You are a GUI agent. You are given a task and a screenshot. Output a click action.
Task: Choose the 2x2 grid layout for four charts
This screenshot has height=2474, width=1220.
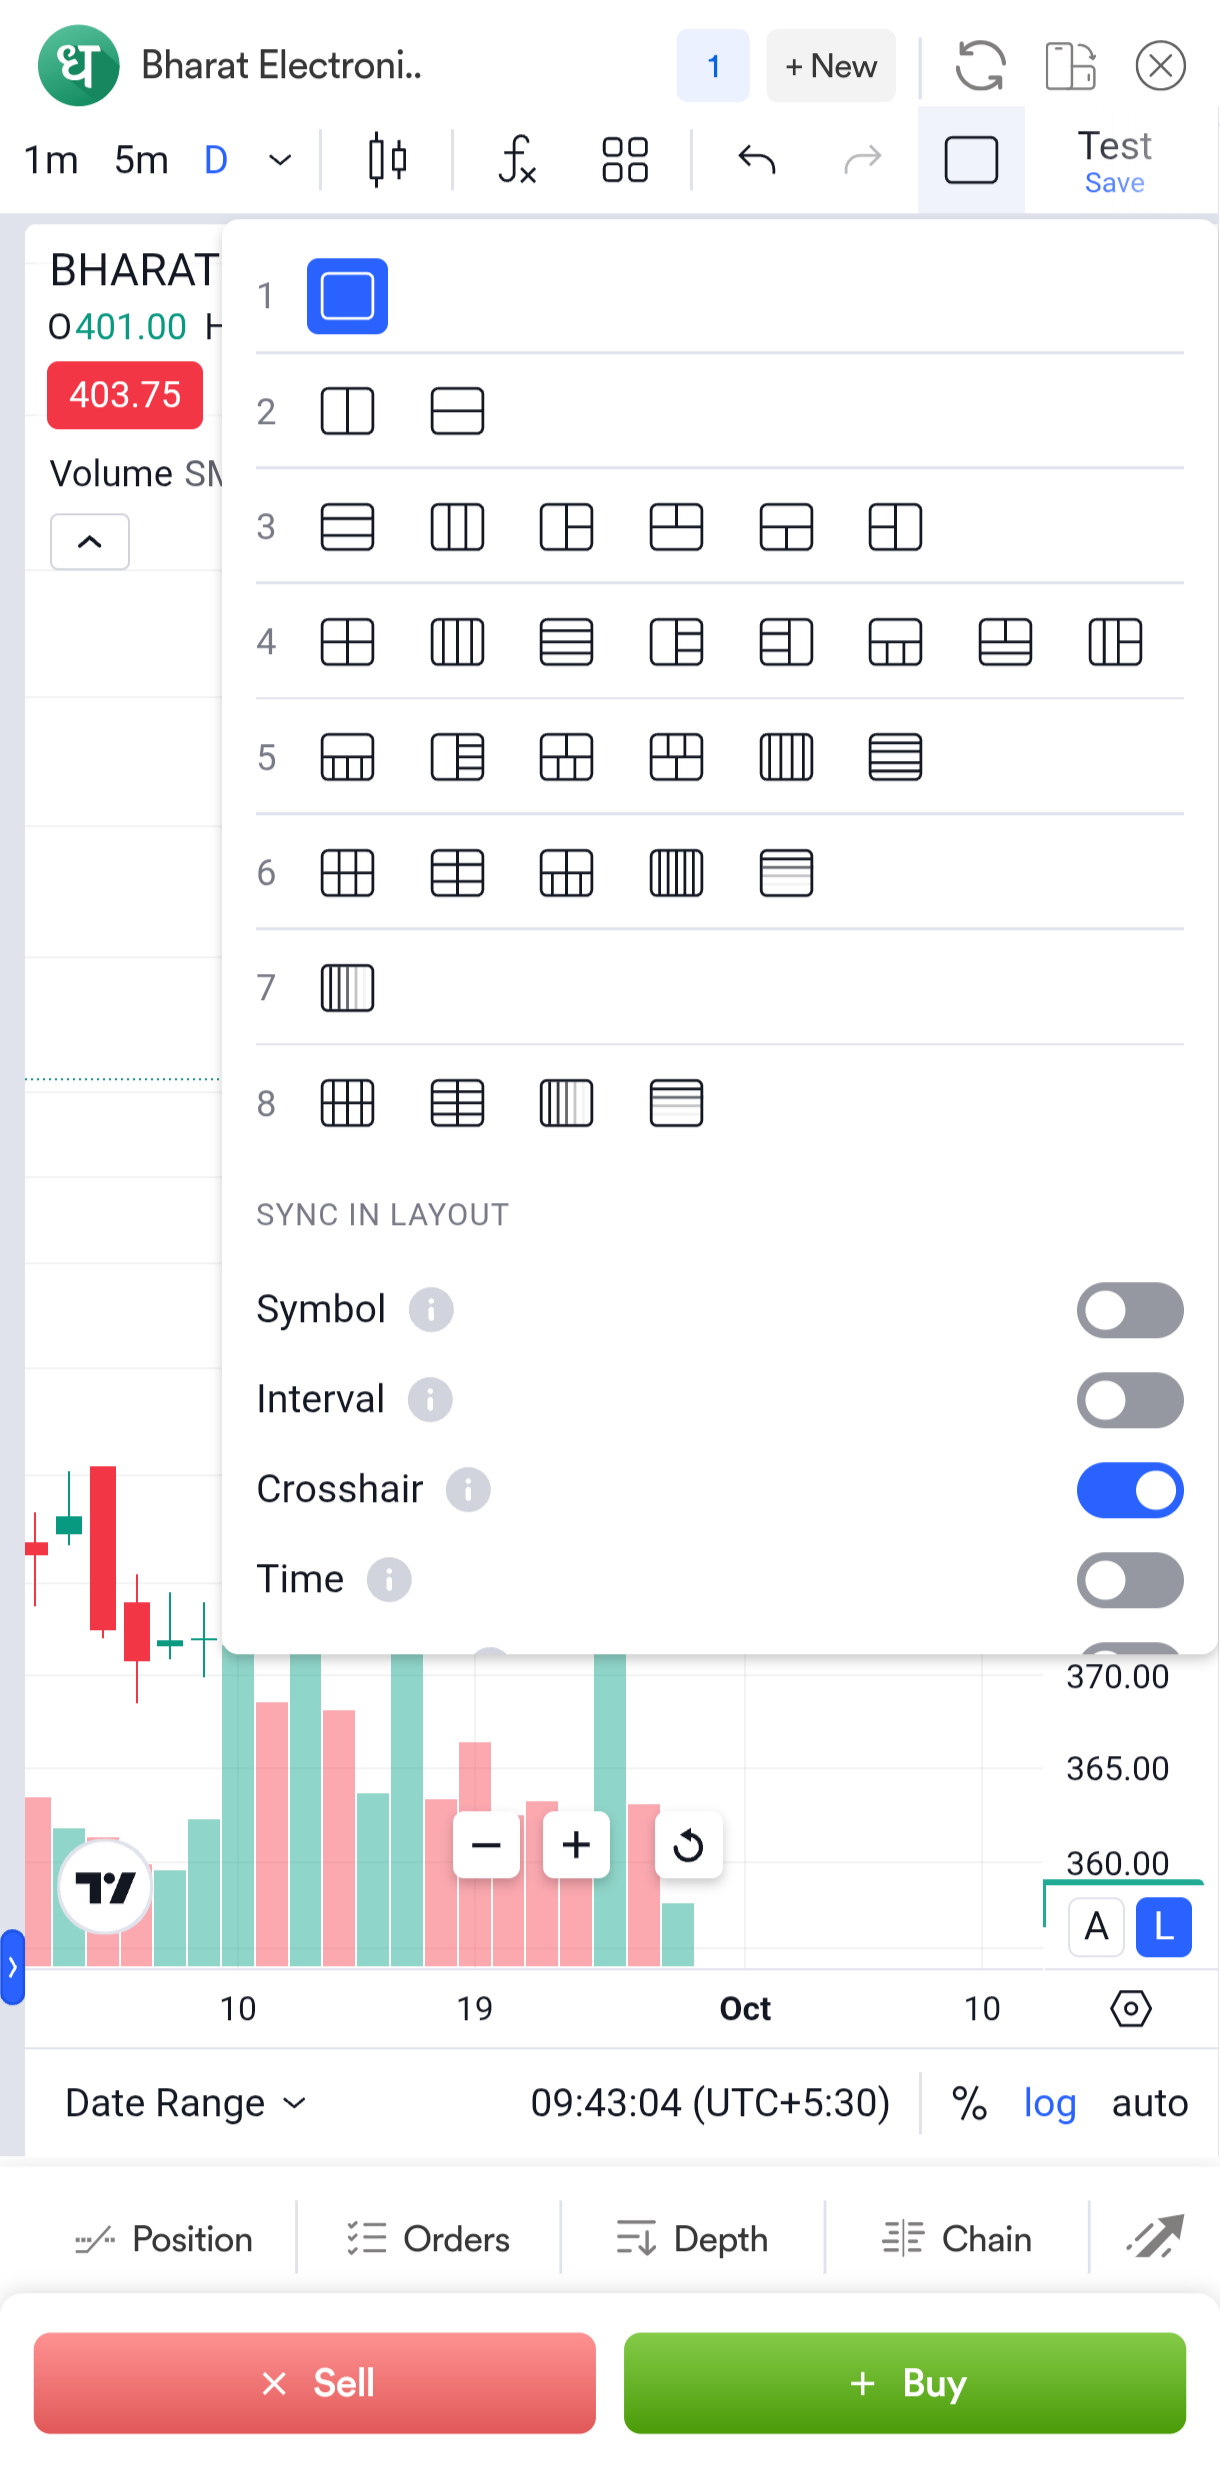347,642
